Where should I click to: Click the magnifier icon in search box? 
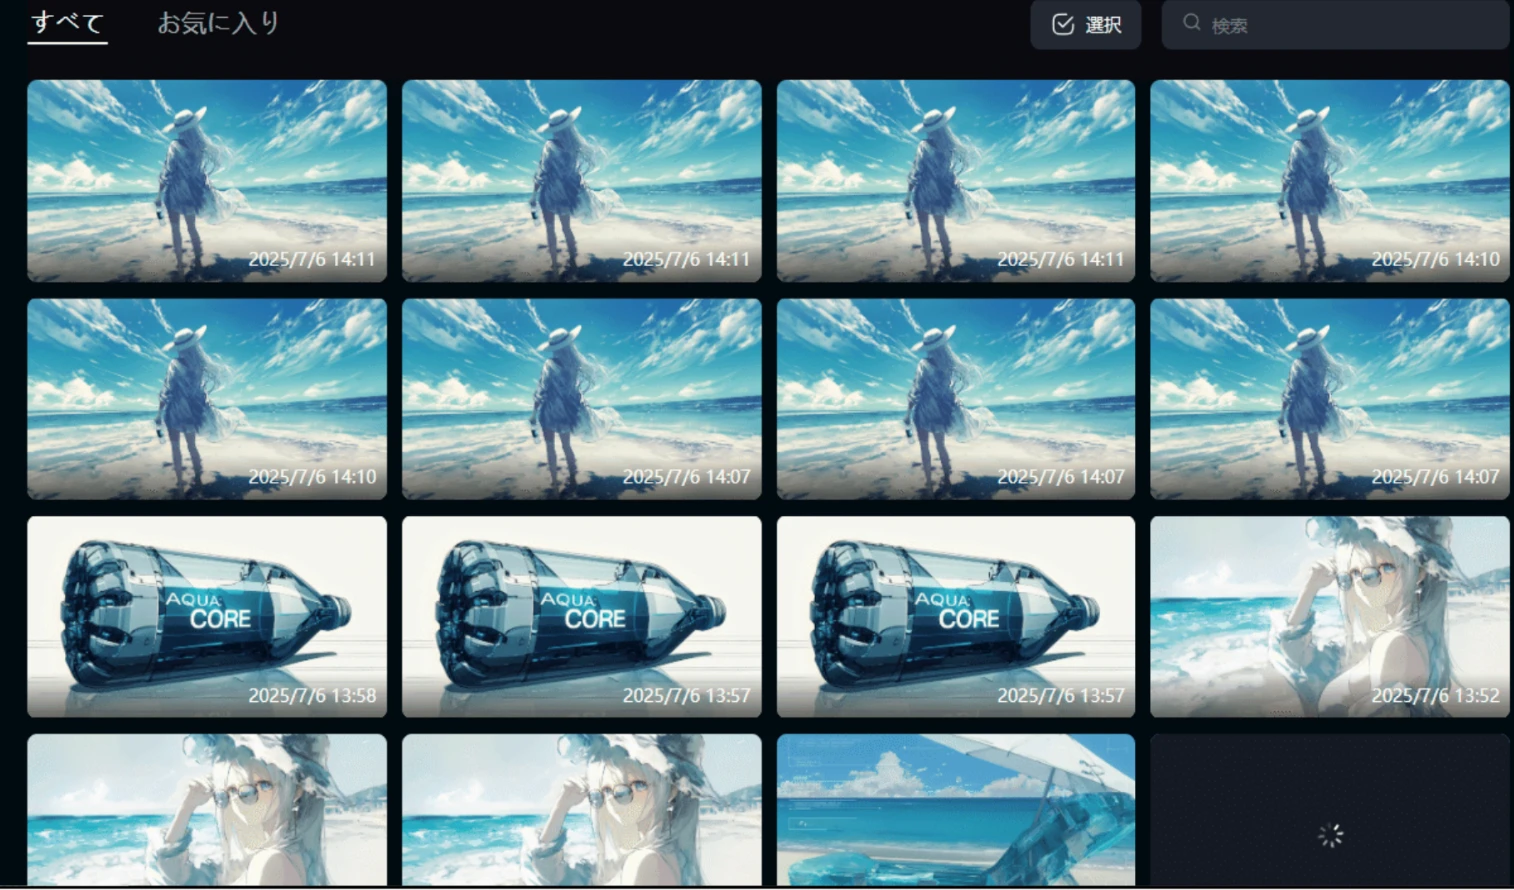1191,22
